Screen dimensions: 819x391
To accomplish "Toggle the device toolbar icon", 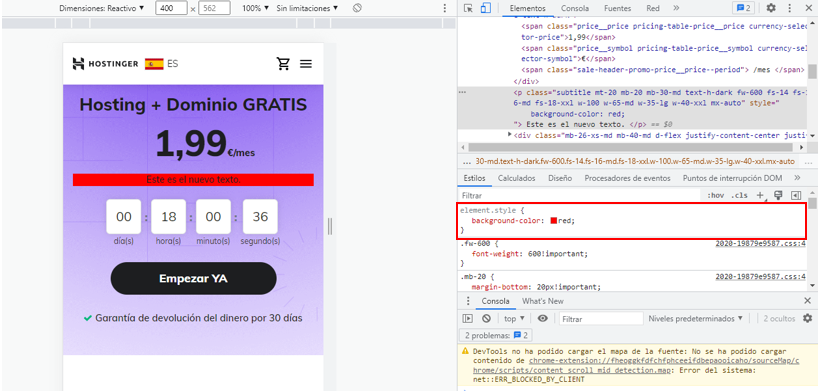I will point(486,8).
